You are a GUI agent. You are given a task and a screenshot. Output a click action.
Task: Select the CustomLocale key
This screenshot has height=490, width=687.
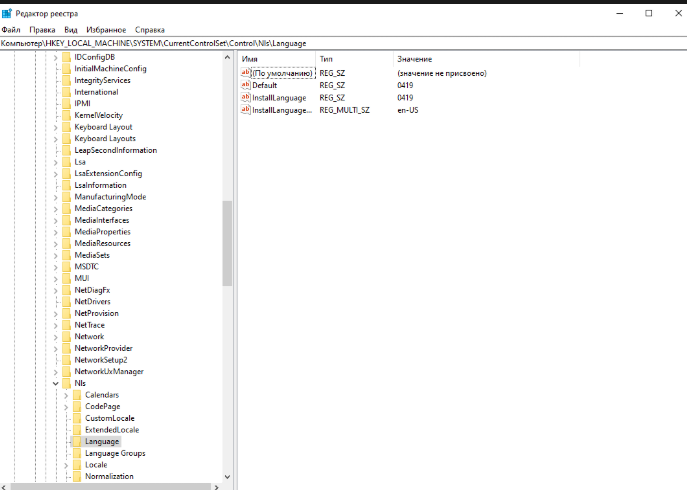[x=110, y=418]
